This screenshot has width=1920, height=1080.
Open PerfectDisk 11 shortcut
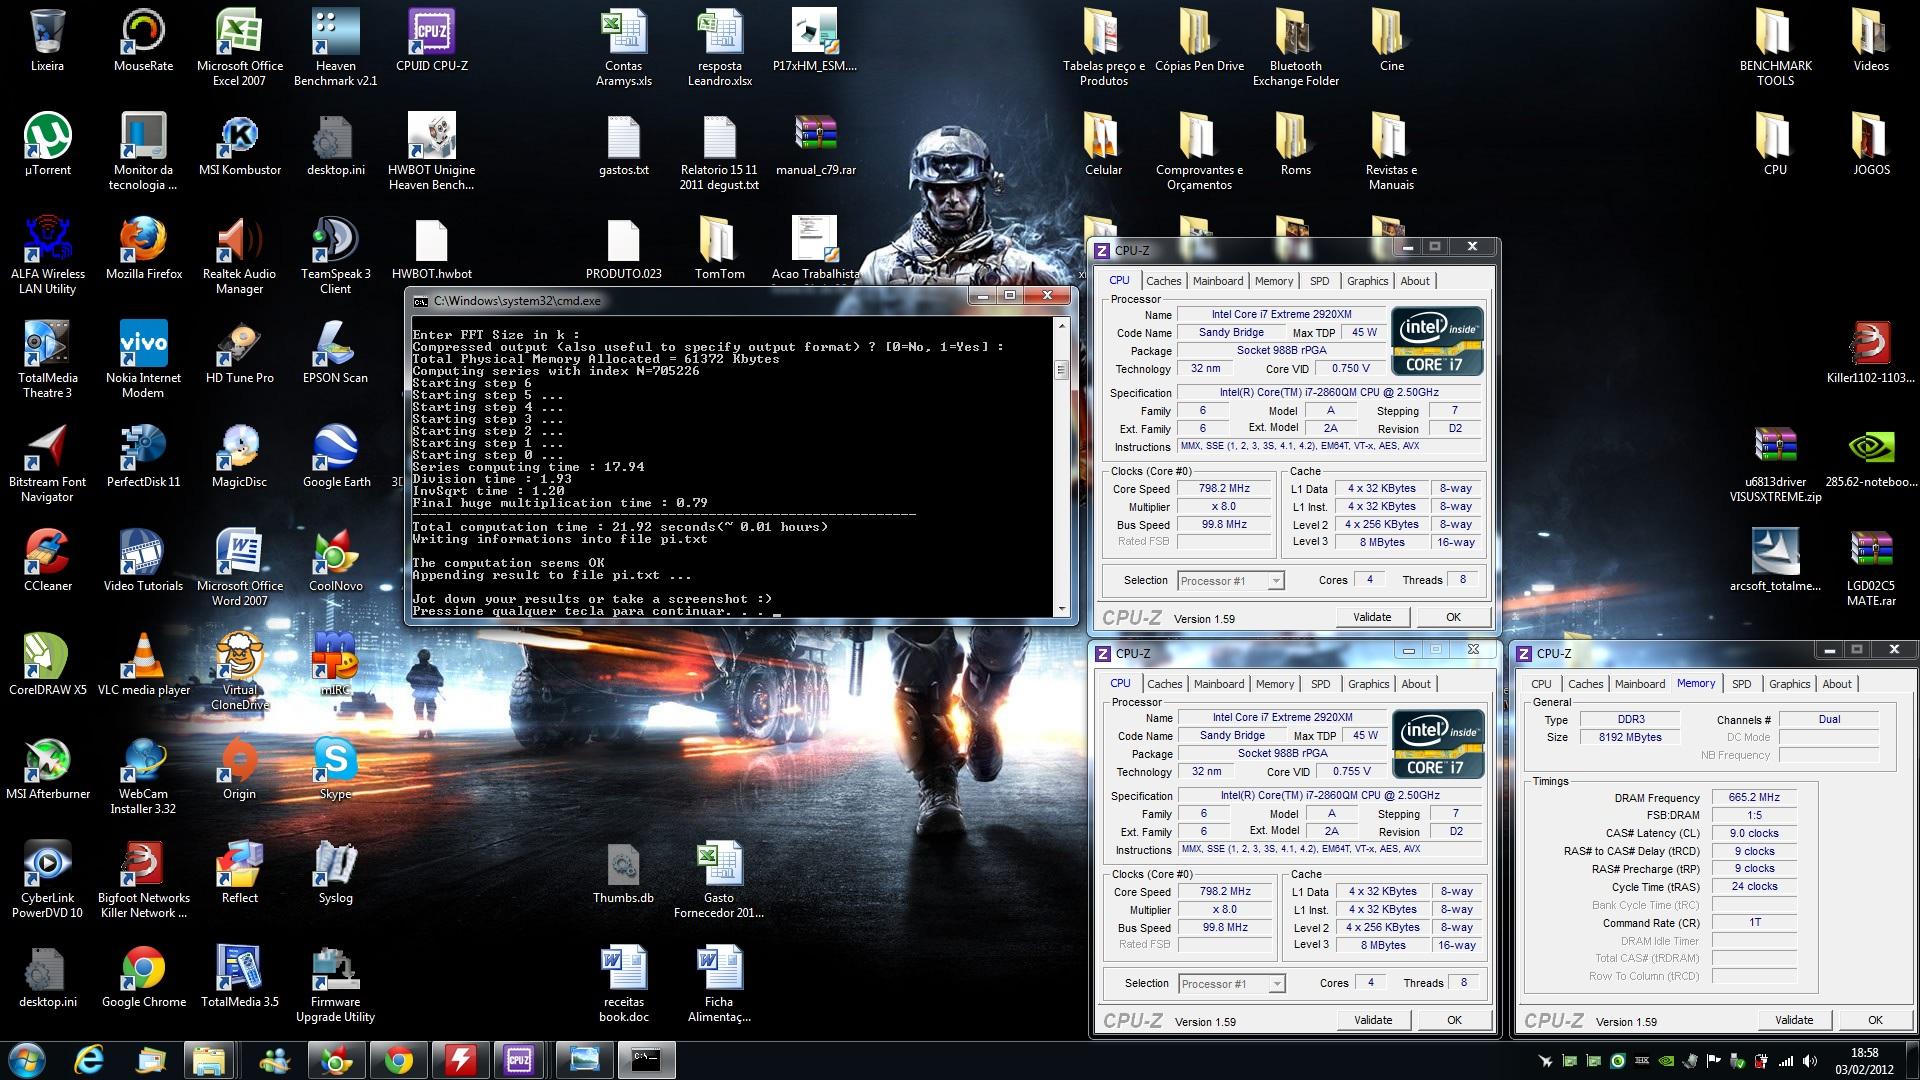click(x=143, y=457)
